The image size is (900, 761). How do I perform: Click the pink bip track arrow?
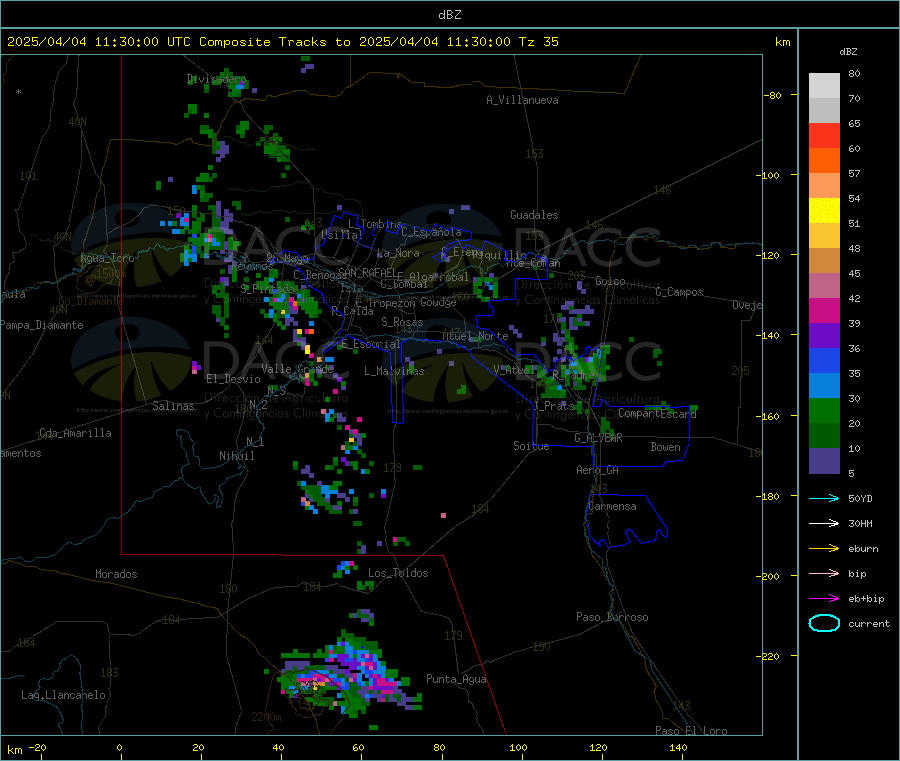pyautogui.click(x=824, y=573)
